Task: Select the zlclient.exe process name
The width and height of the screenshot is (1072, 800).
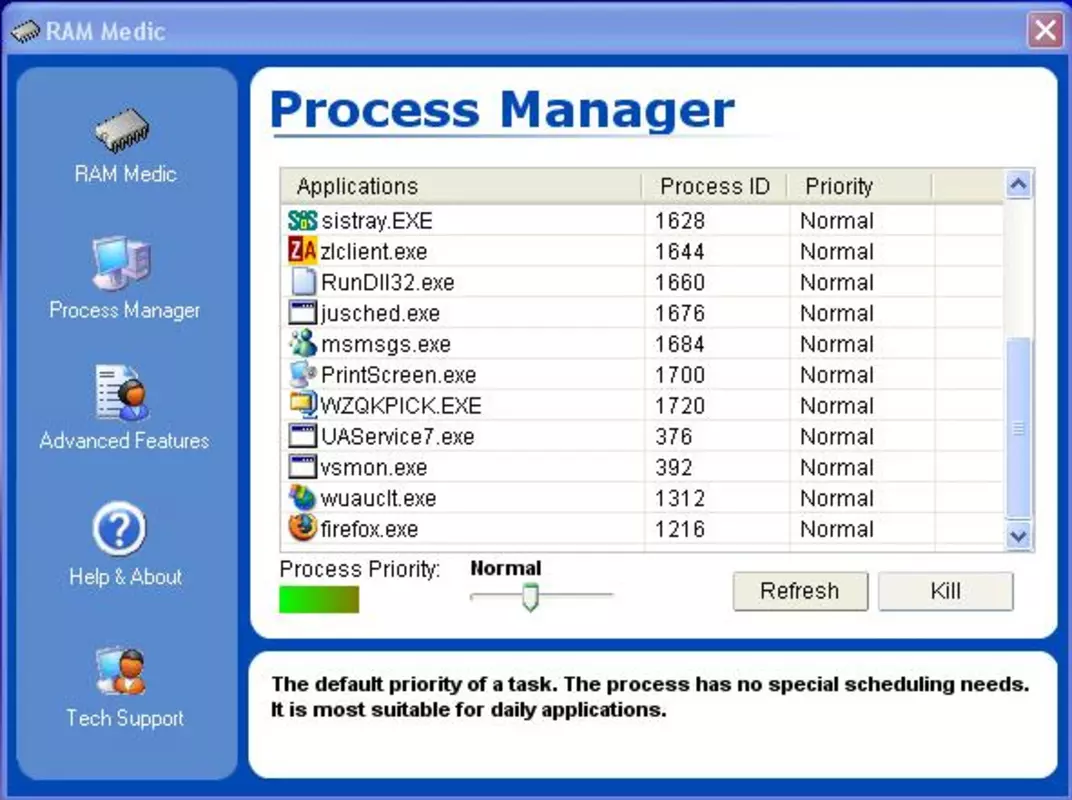Action: [x=373, y=252]
